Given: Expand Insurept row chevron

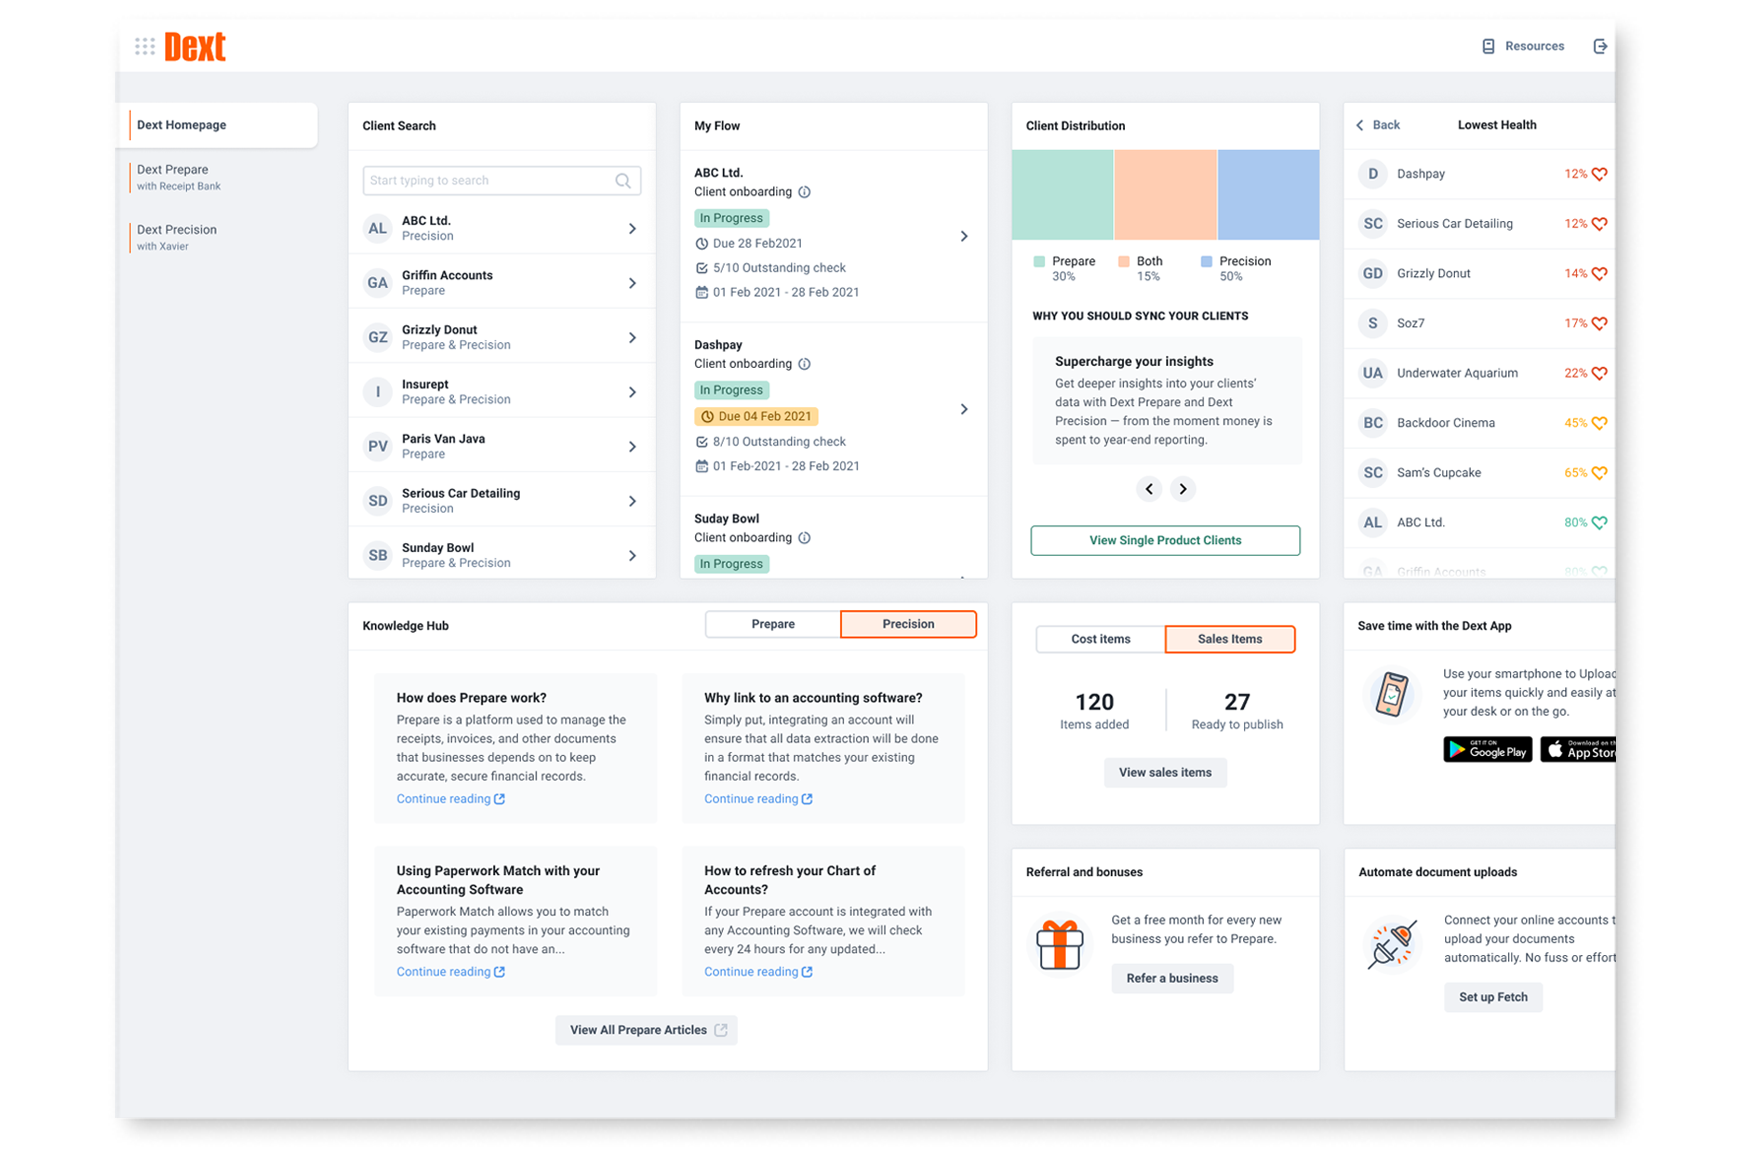Looking at the screenshot, I should click(x=632, y=392).
